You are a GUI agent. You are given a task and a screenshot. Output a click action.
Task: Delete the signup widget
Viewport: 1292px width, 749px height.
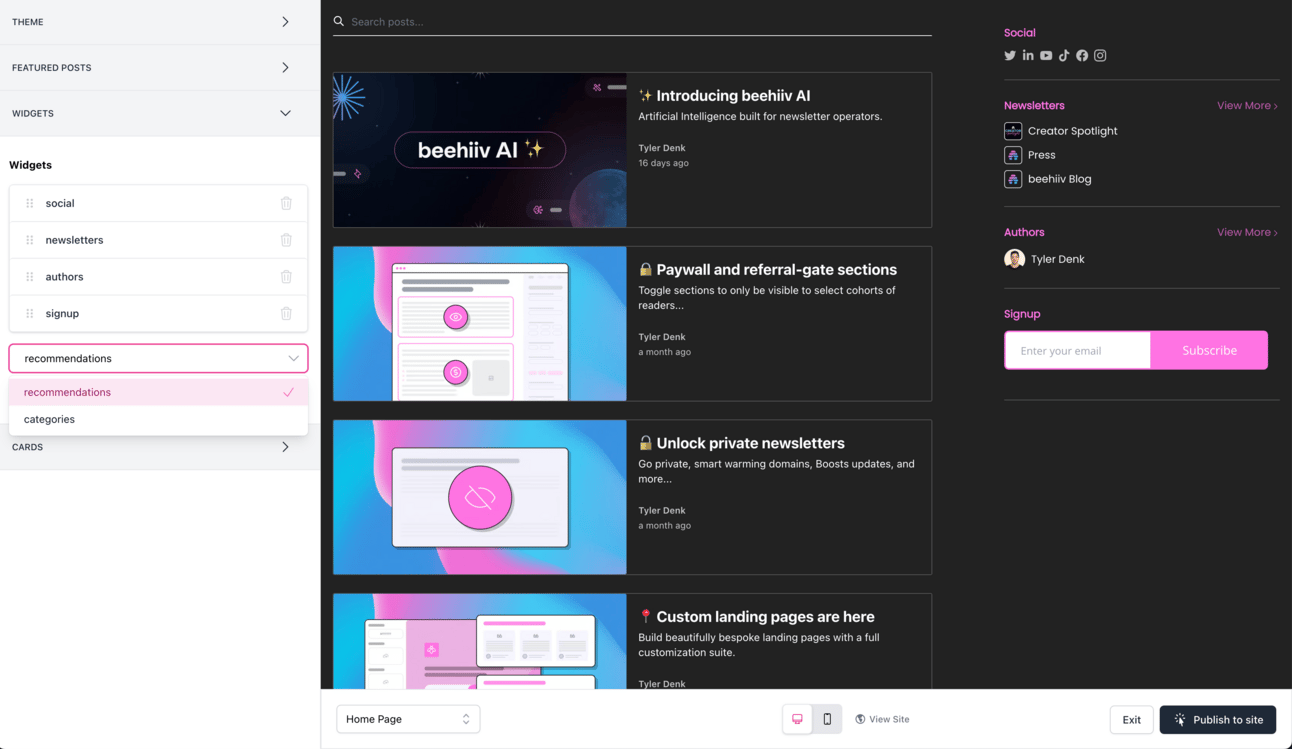[286, 313]
